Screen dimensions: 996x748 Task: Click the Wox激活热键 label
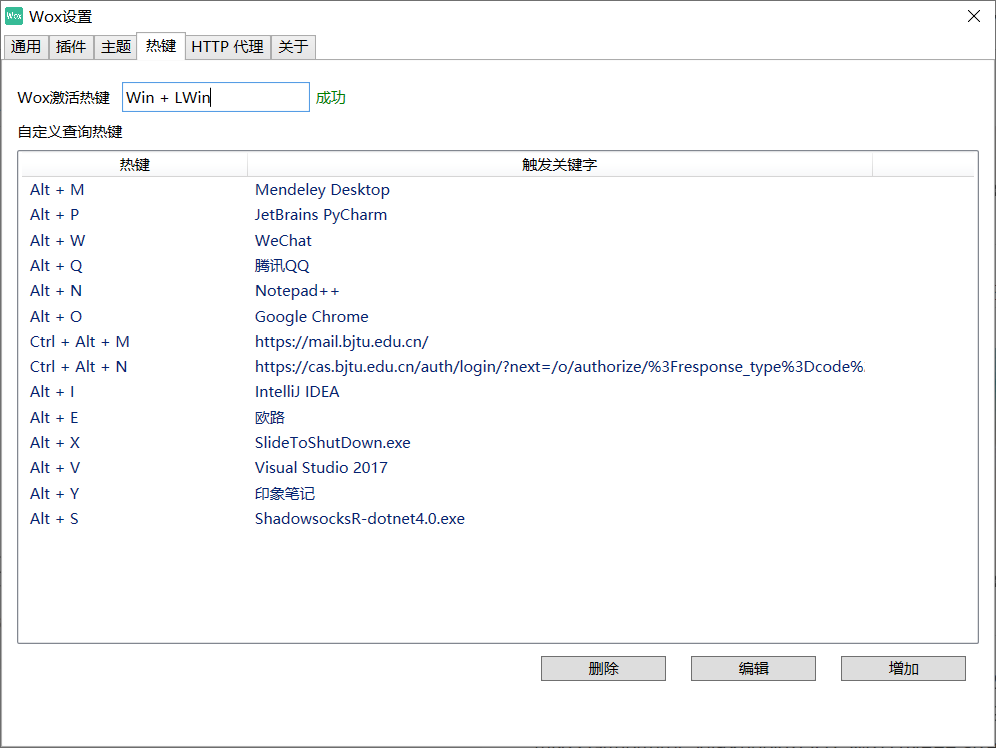tap(64, 98)
